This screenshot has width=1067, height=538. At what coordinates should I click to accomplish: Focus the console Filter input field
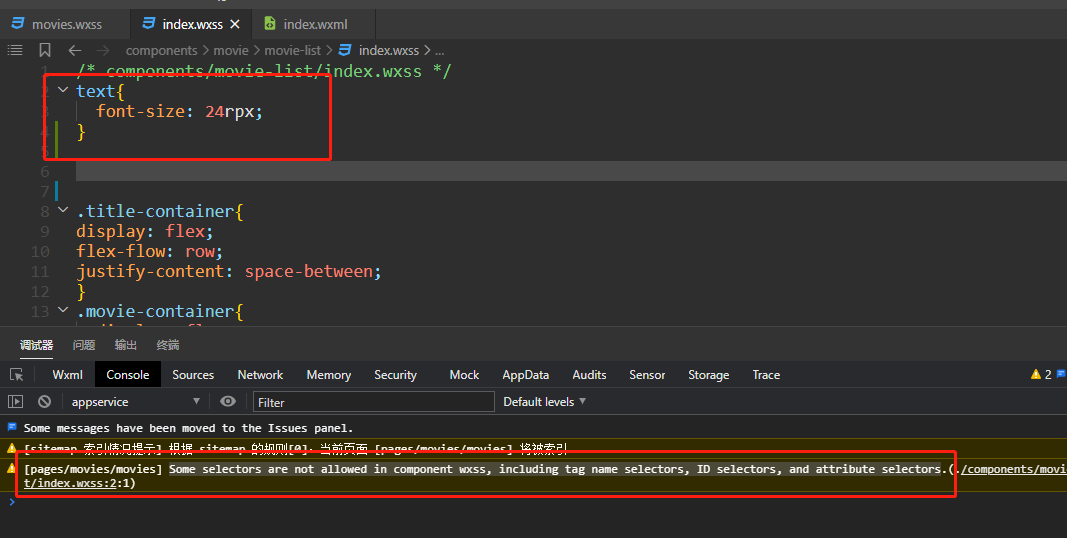click(374, 402)
